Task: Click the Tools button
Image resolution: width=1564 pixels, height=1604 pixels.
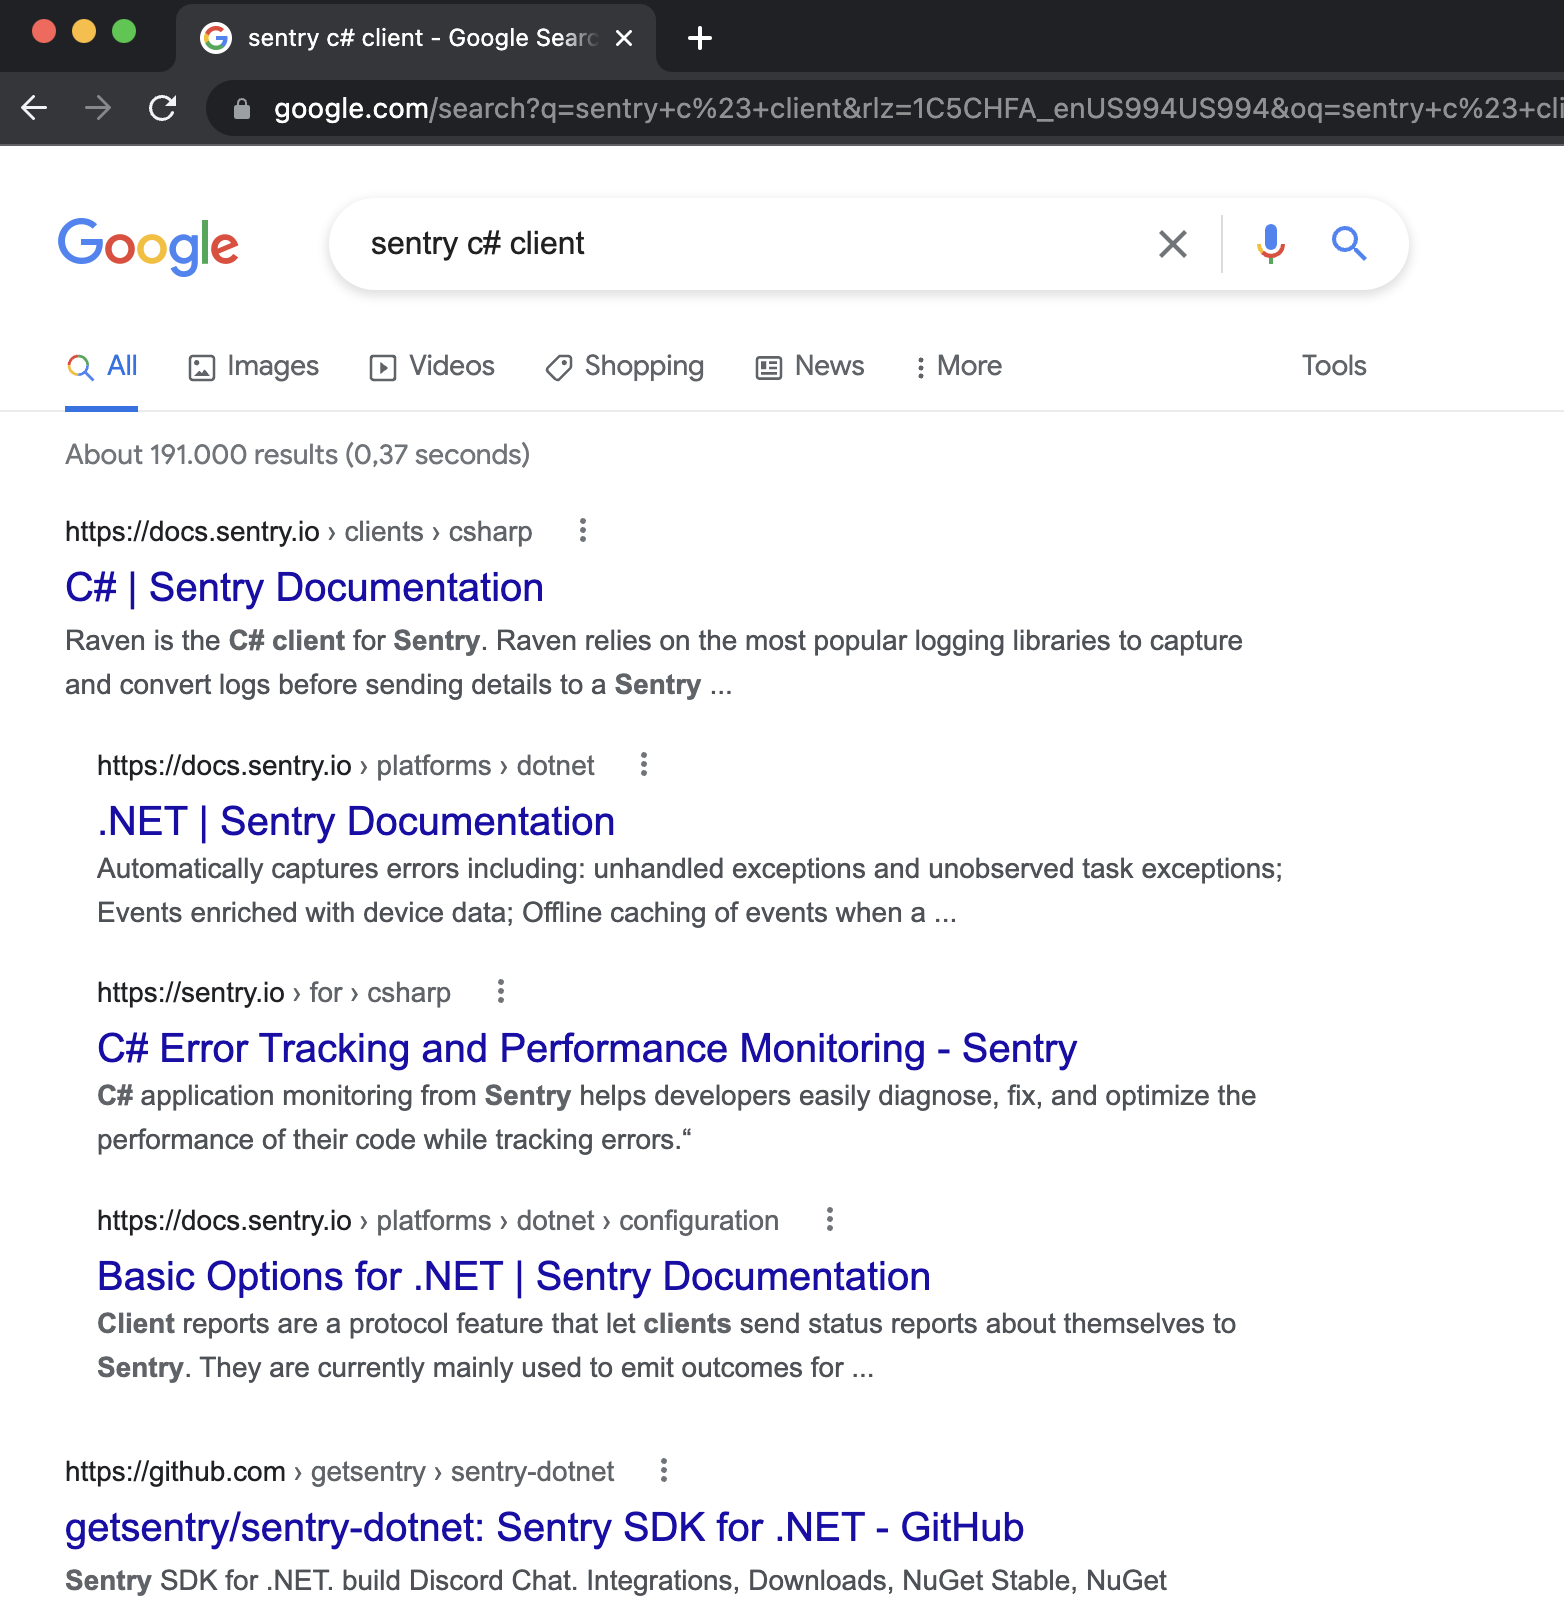Action: click(x=1333, y=366)
